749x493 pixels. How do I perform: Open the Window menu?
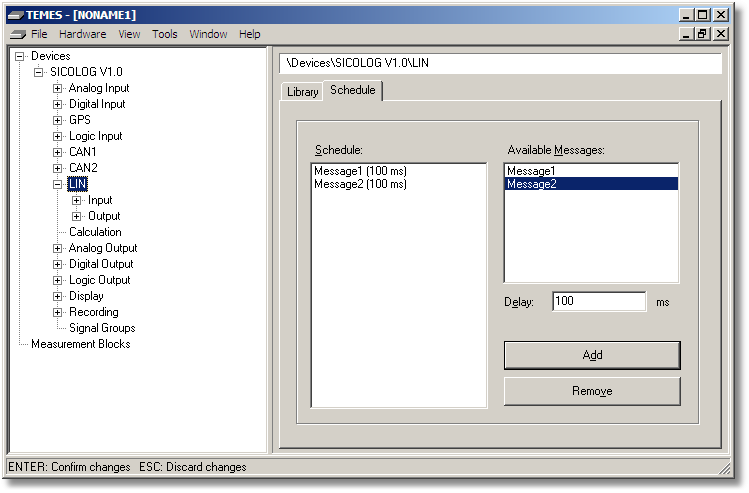(208, 34)
